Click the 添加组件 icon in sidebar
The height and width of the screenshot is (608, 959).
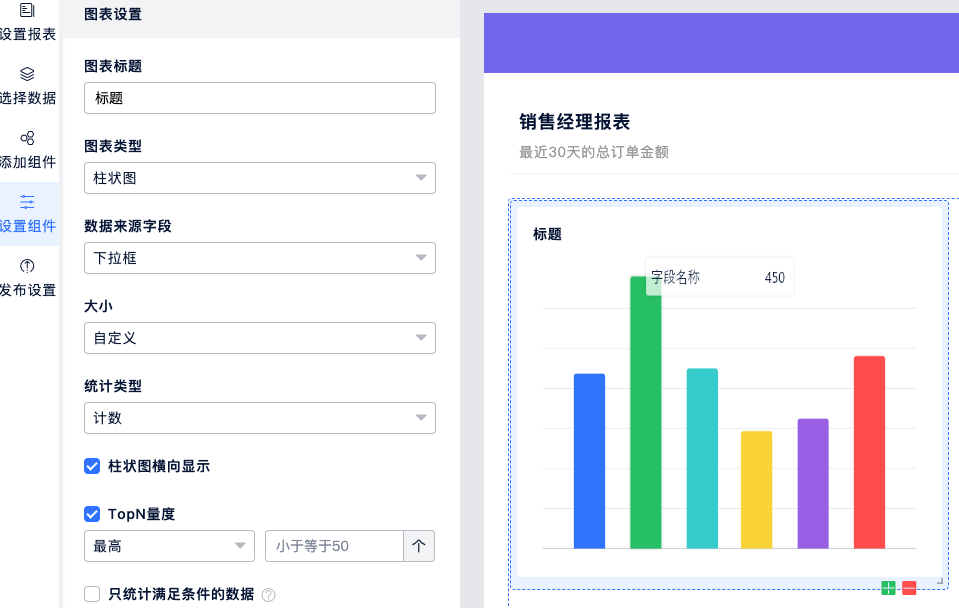(x=27, y=138)
